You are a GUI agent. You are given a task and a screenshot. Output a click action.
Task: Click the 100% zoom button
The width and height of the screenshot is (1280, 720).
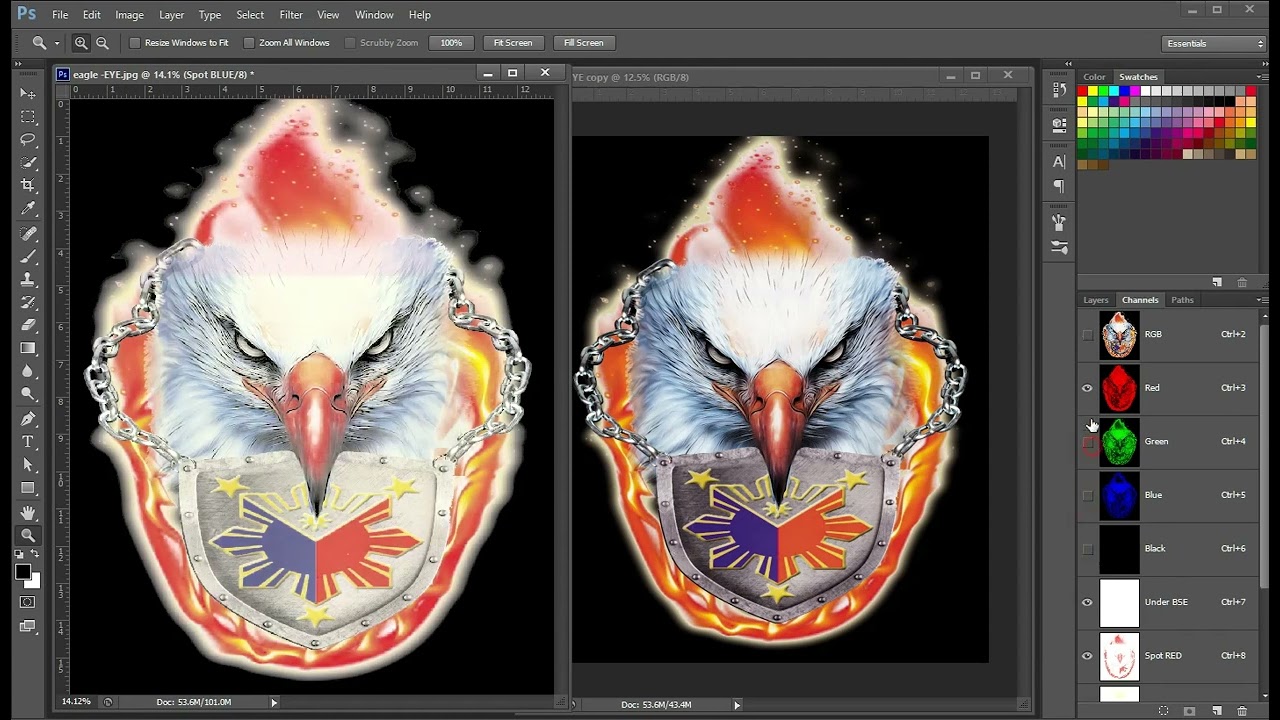[451, 43]
